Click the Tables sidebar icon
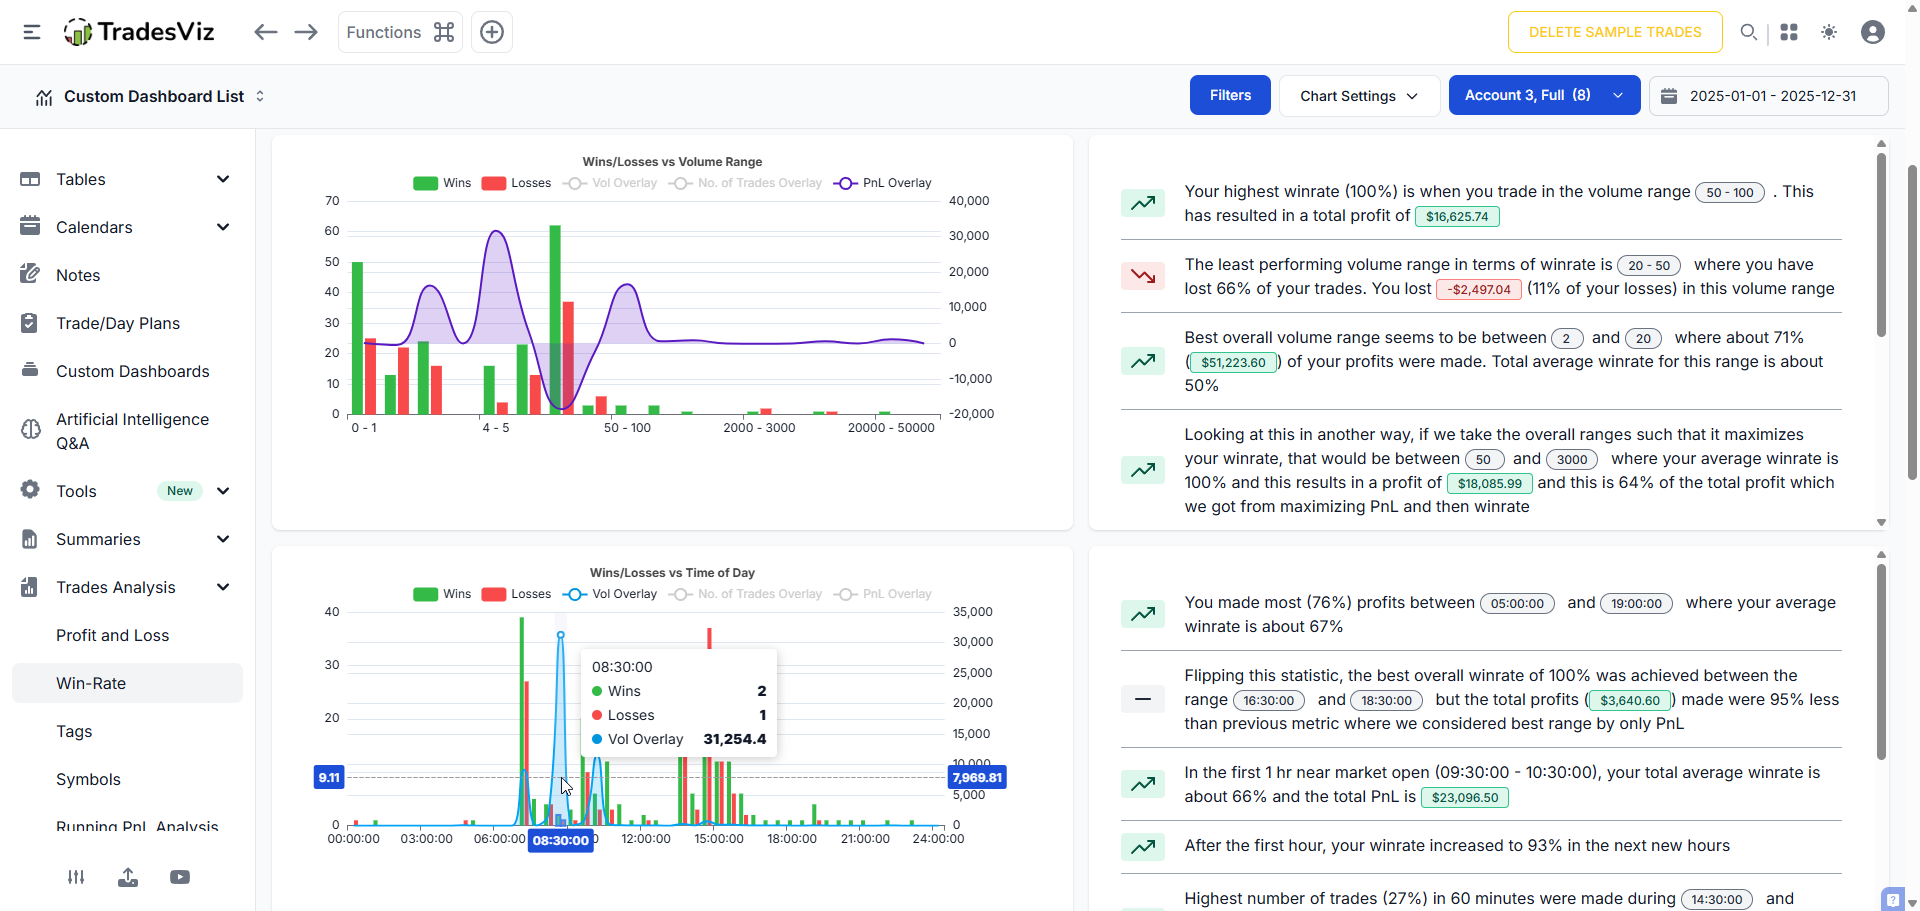This screenshot has height=911, width=1920. [30, 179]
